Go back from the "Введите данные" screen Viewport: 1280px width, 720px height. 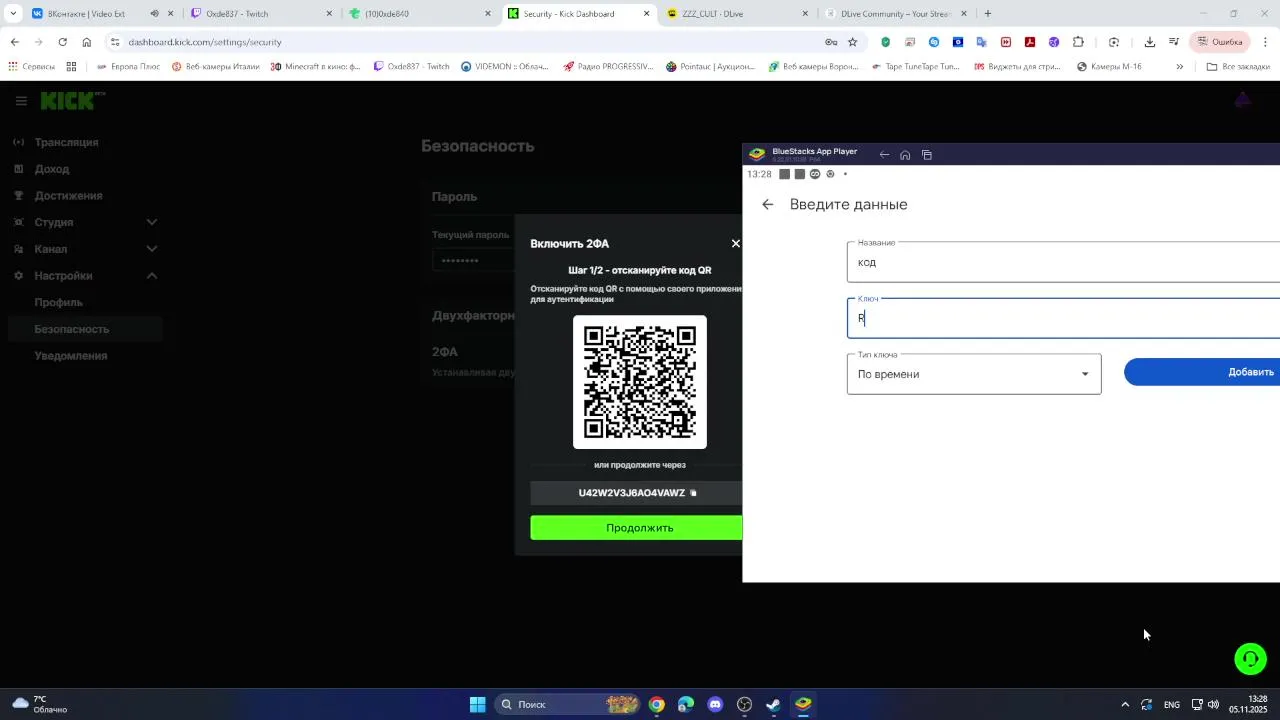pyautogui.click(x=767, y=204)
